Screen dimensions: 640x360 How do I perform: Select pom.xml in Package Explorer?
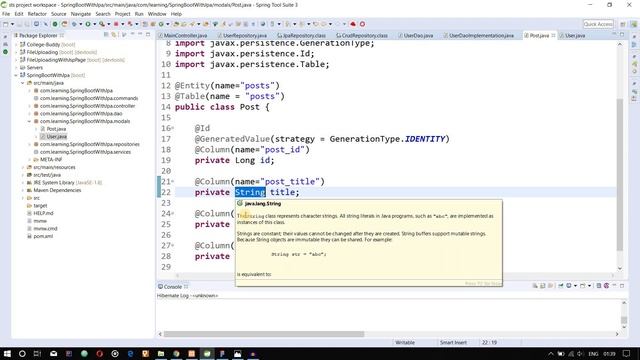[43, 236]
